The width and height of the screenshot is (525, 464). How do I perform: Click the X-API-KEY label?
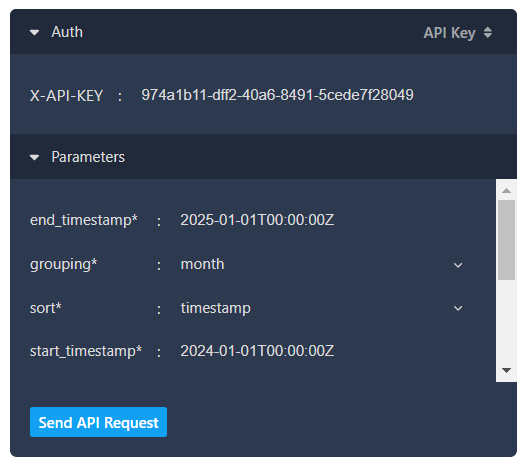[66, 96]
